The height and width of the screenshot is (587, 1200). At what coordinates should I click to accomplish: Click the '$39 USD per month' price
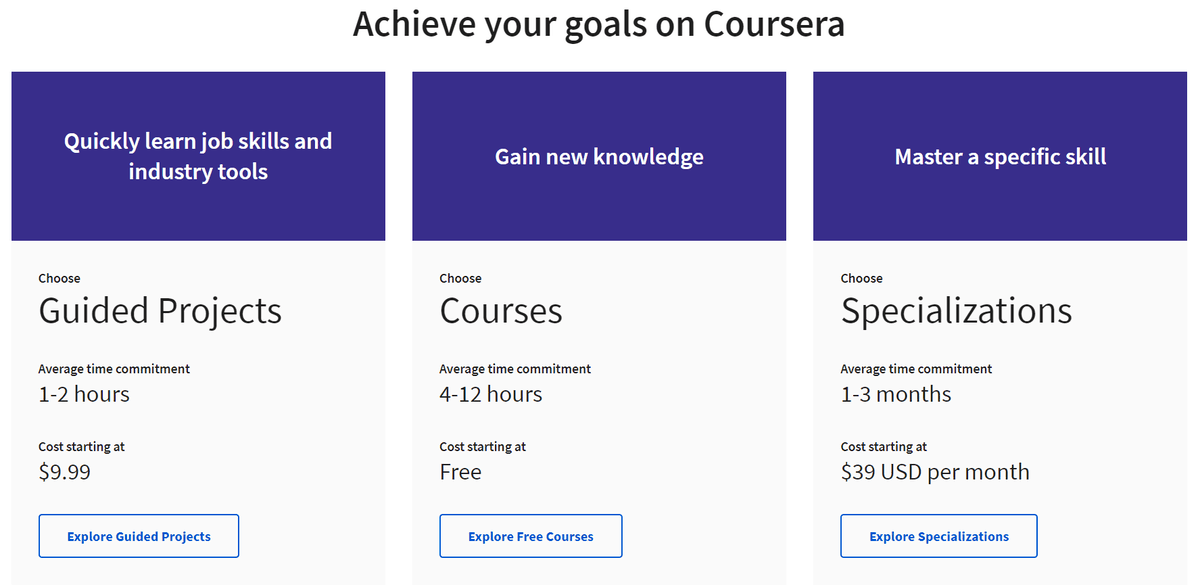935,472
